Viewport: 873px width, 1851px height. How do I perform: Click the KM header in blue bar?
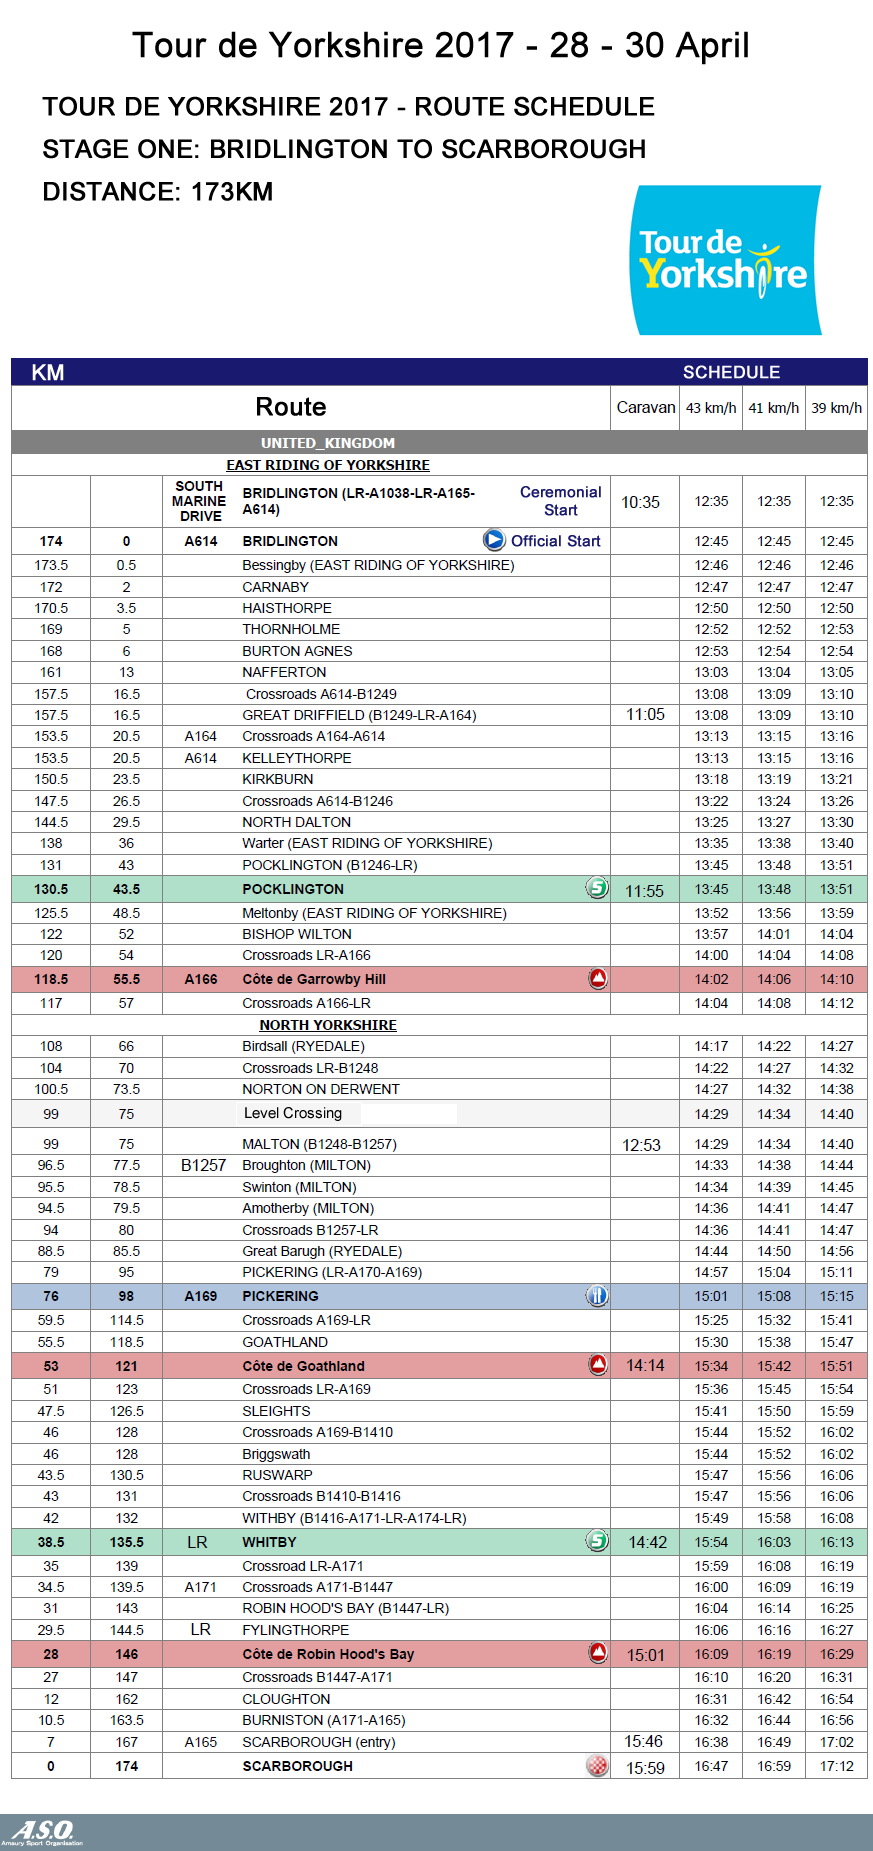(x=48, y=373)
